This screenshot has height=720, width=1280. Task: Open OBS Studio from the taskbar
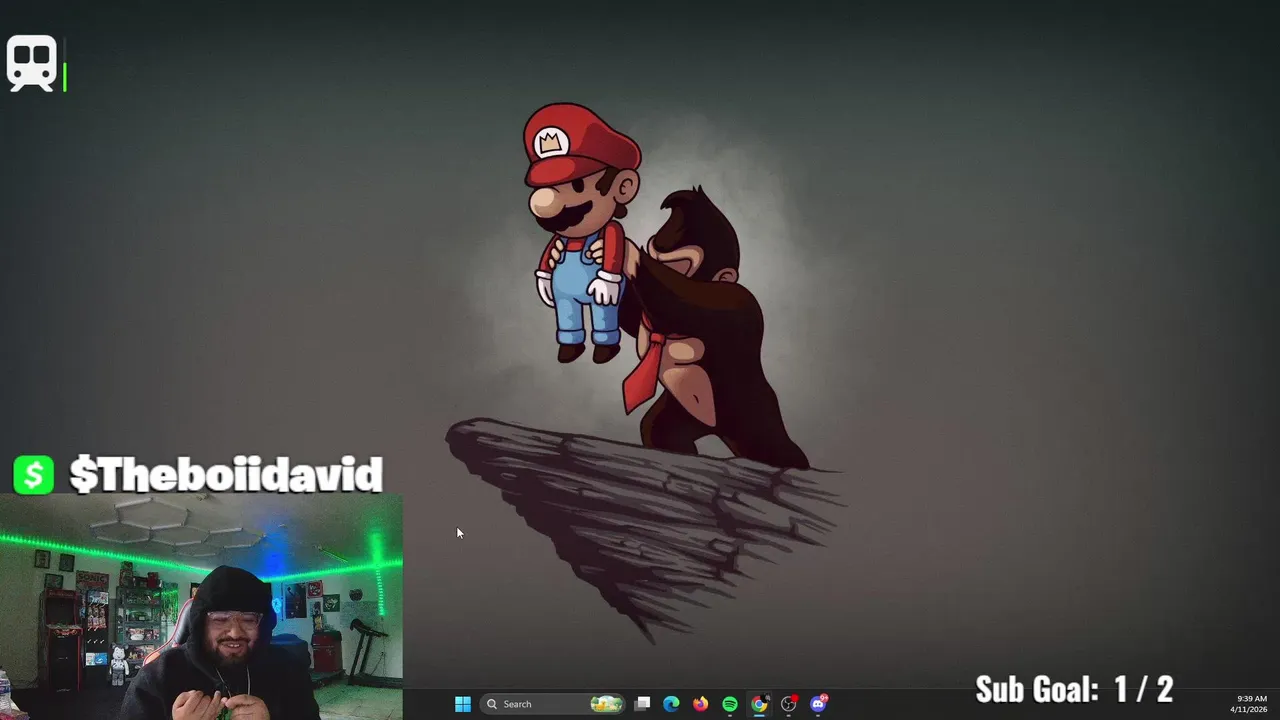(789, 704)
